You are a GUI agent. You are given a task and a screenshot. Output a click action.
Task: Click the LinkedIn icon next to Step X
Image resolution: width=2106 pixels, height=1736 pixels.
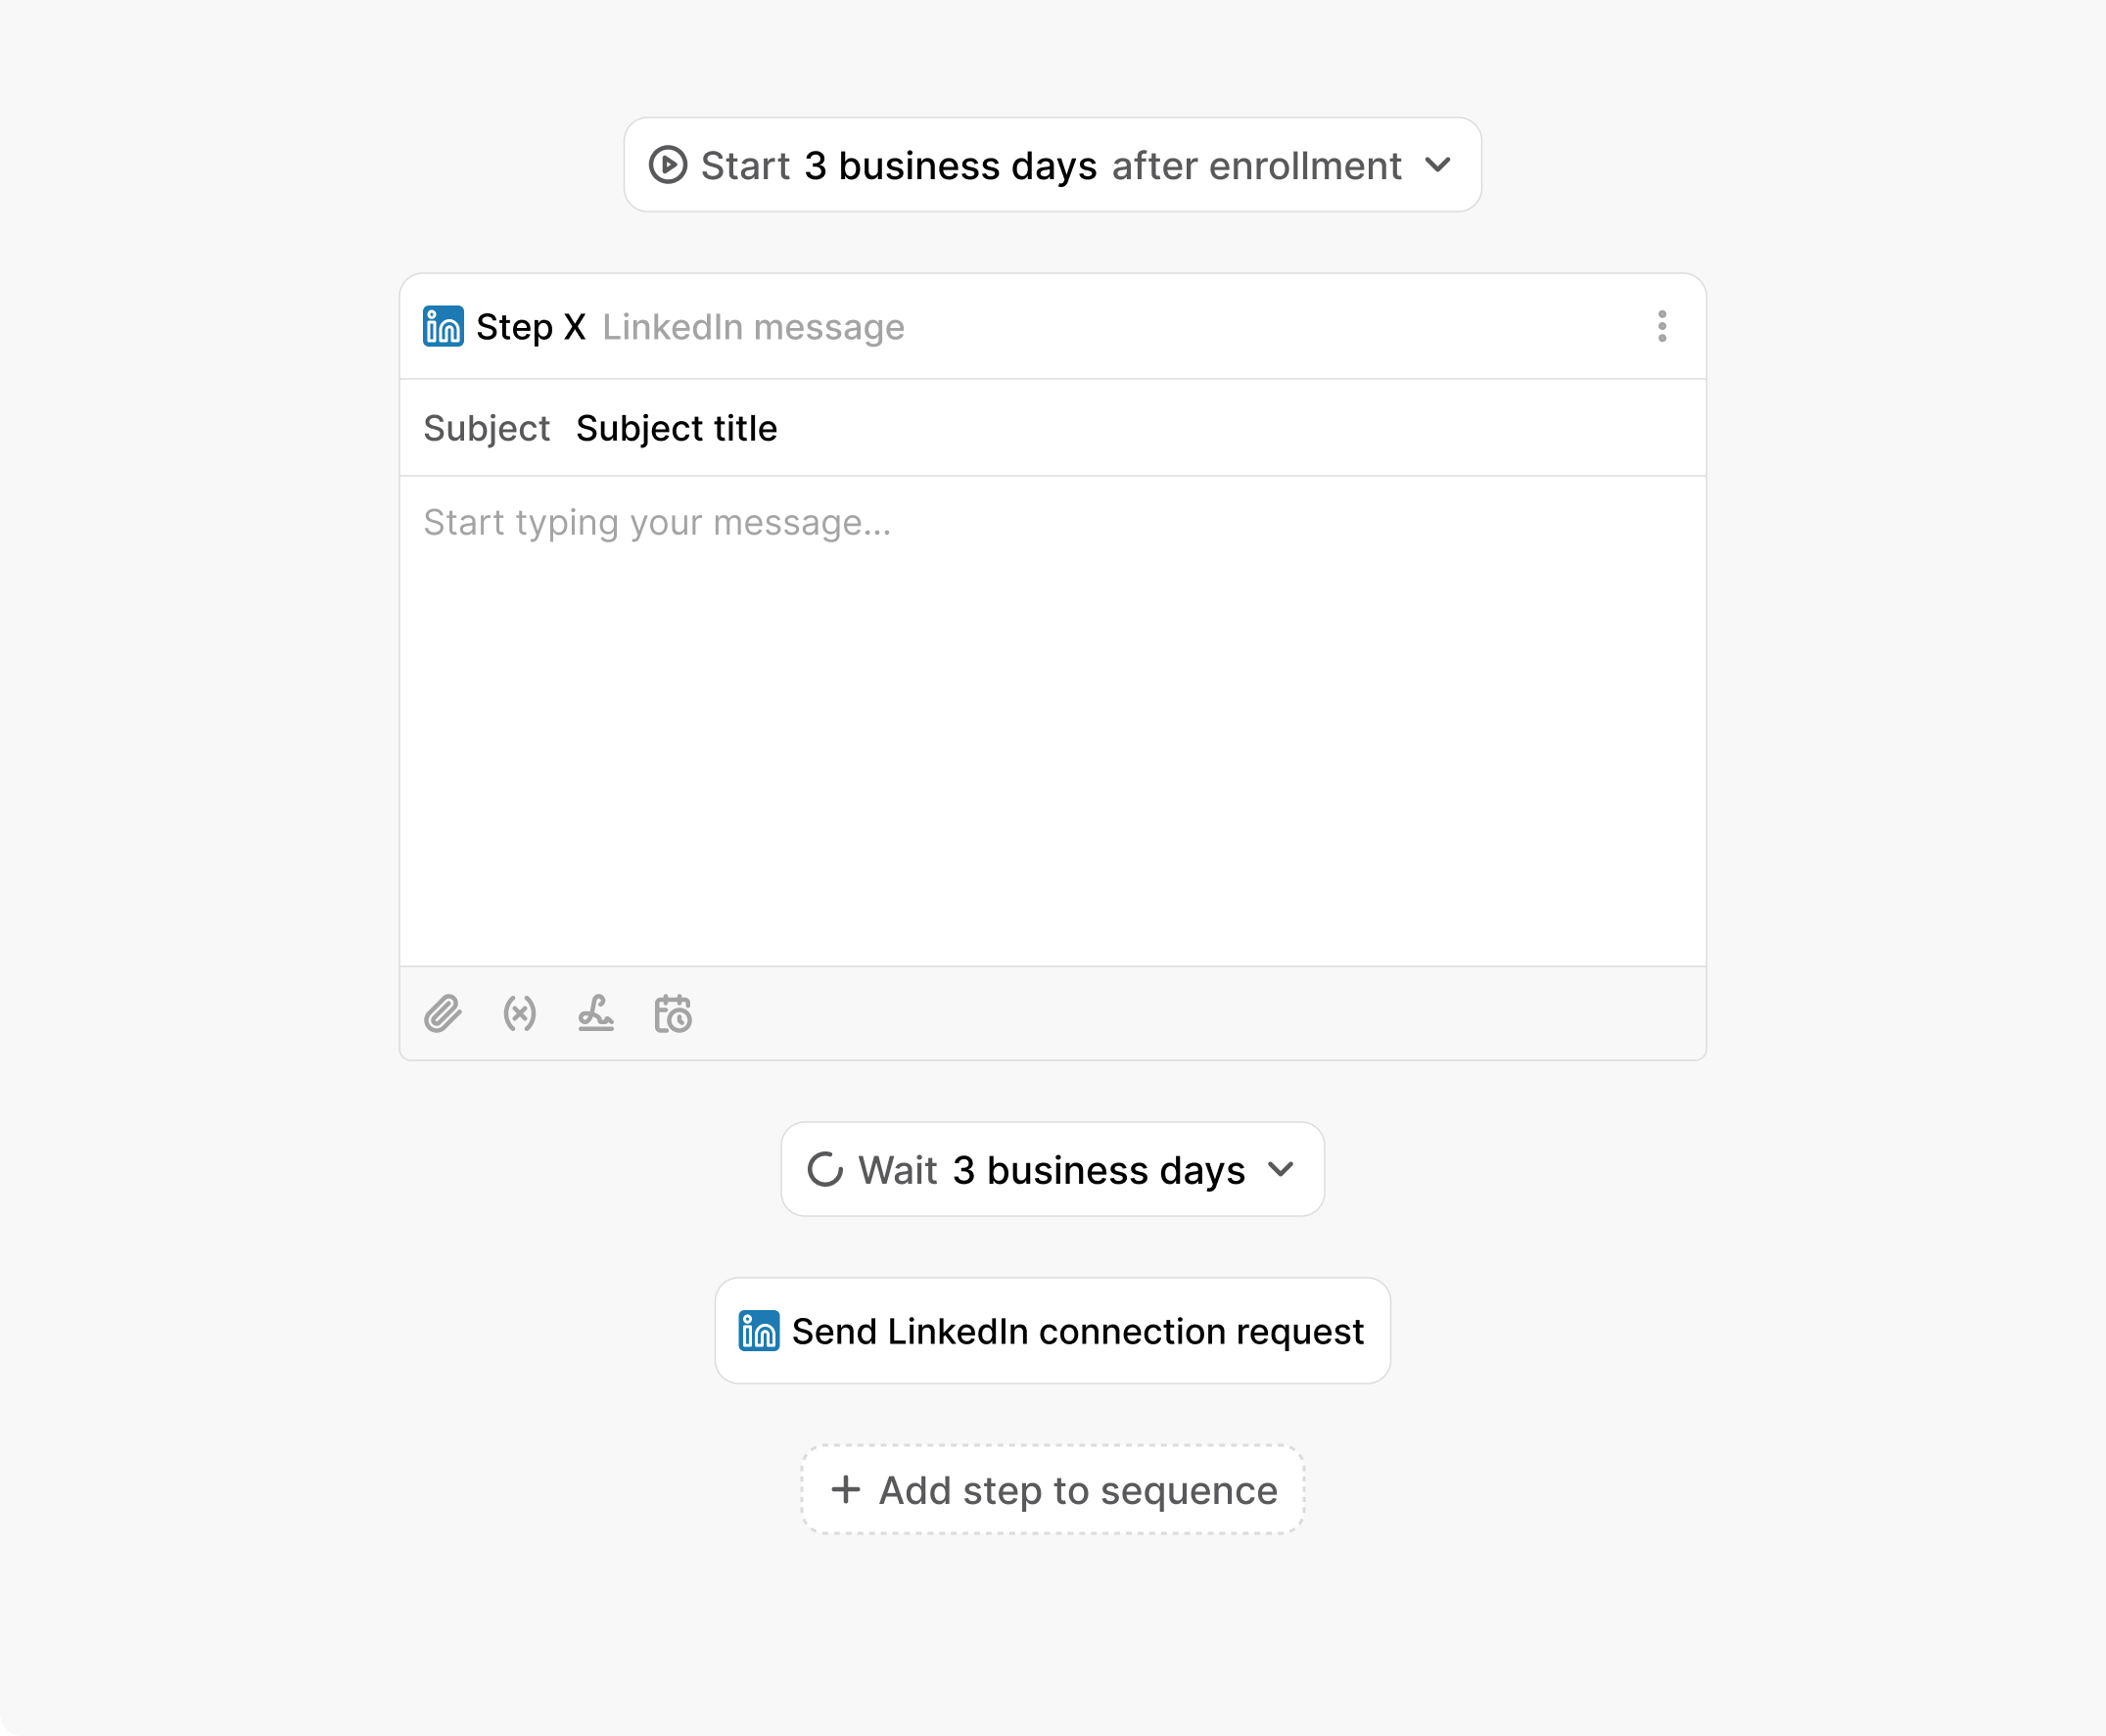coord(443,326)
